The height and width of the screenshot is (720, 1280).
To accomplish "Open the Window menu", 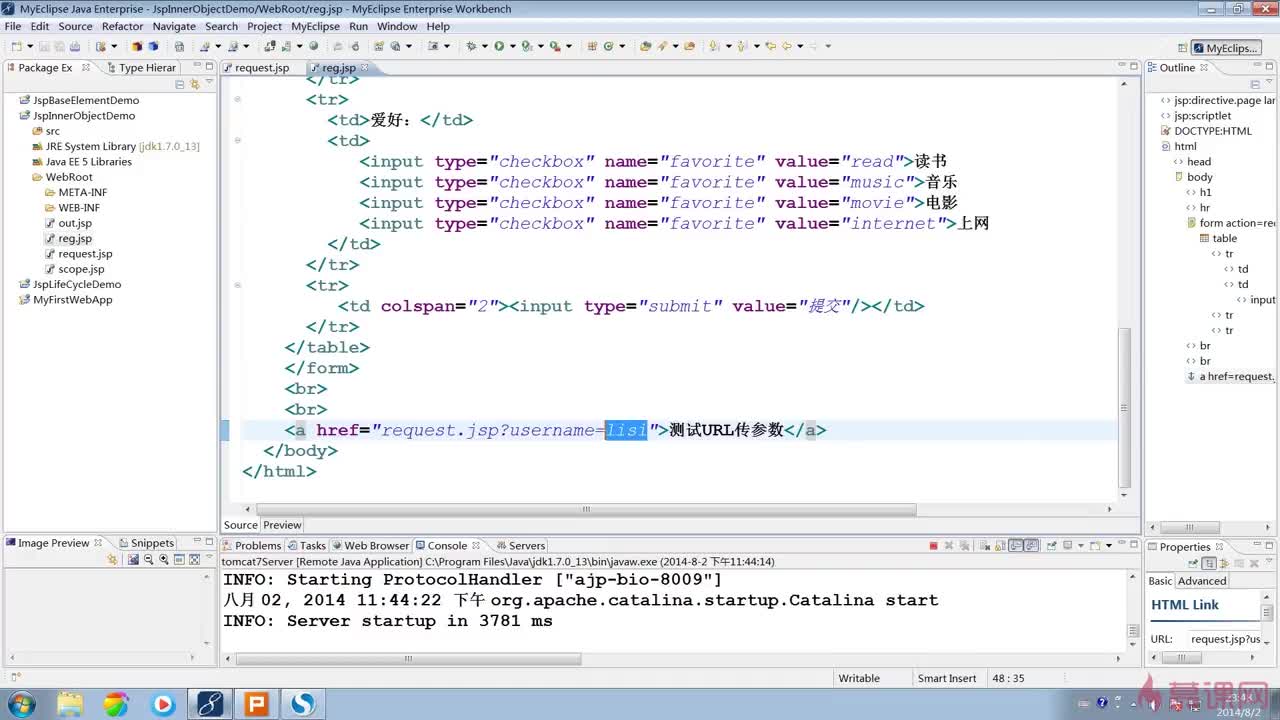I will [x=397, y=26].
